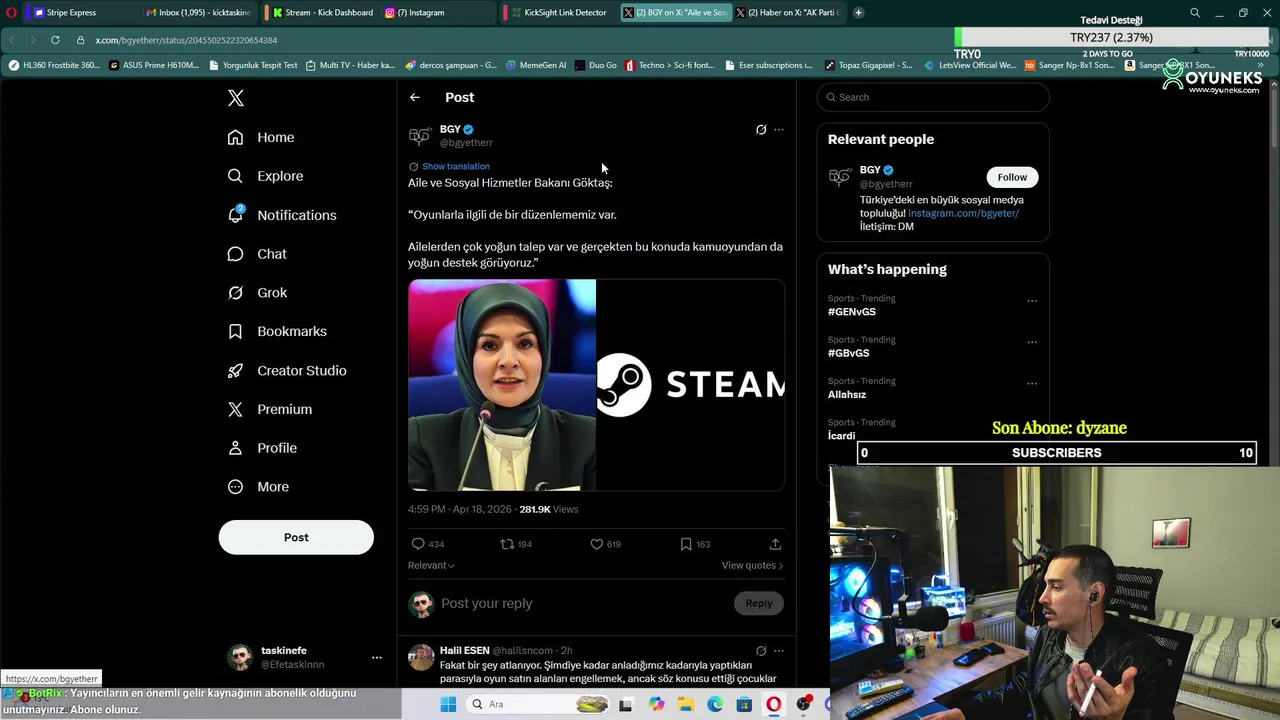Open the Windows Start menu
The height and width of the screenshot is (720, 1280).
click(448, 704)
